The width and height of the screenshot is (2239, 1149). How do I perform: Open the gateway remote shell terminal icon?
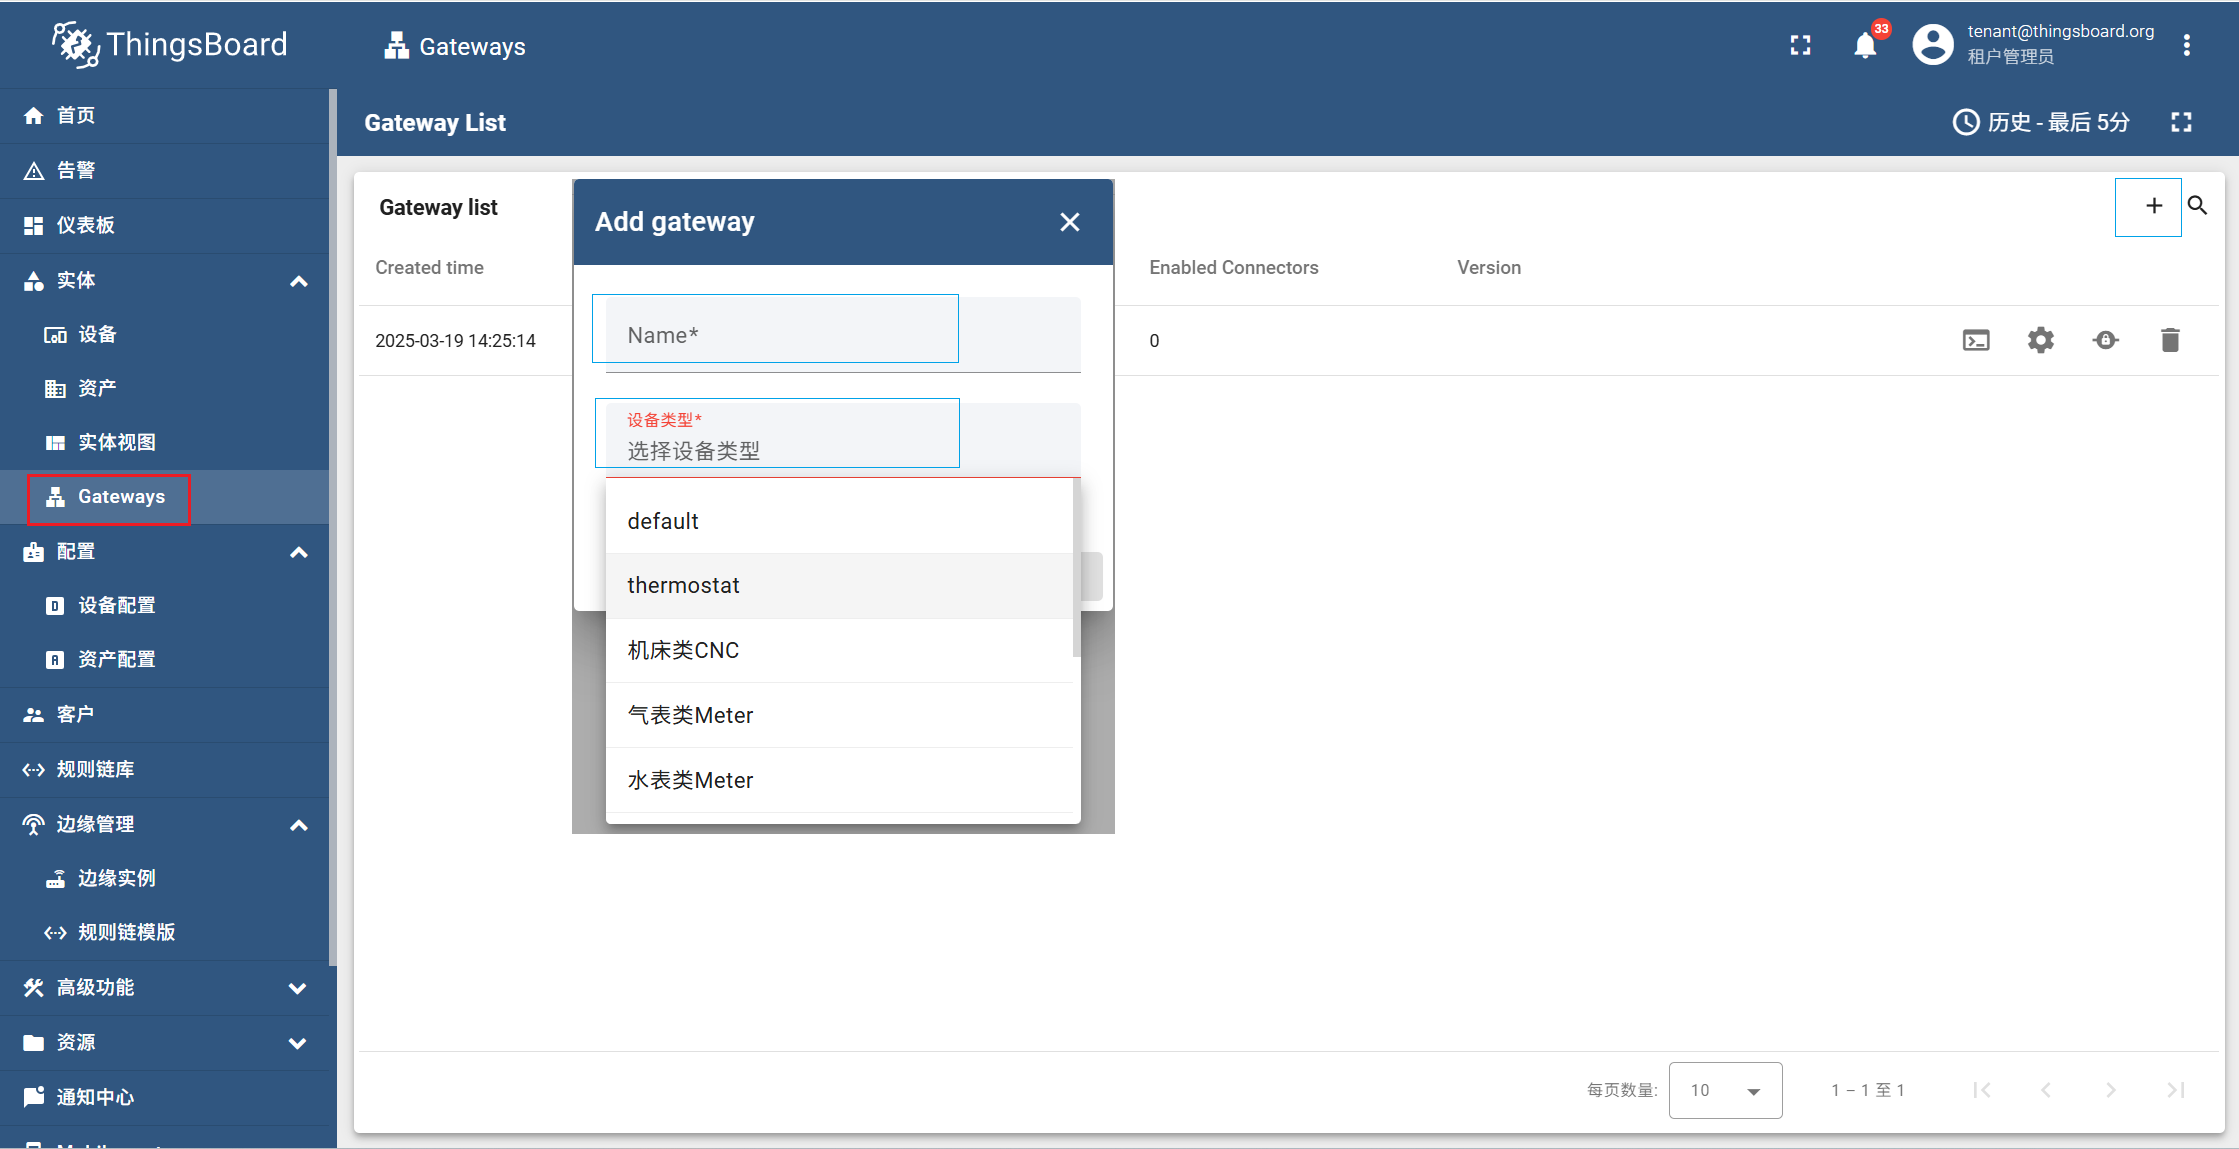pyautogui.click(x=1976, y=341)
